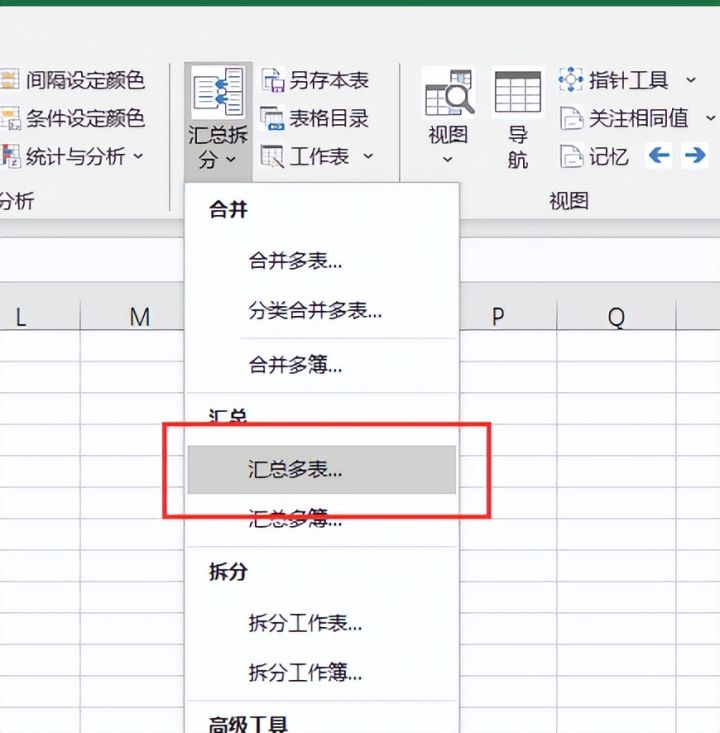Click the 指针工具 label
The width and height of the screenshot is (720, 733).
point(628,80)
